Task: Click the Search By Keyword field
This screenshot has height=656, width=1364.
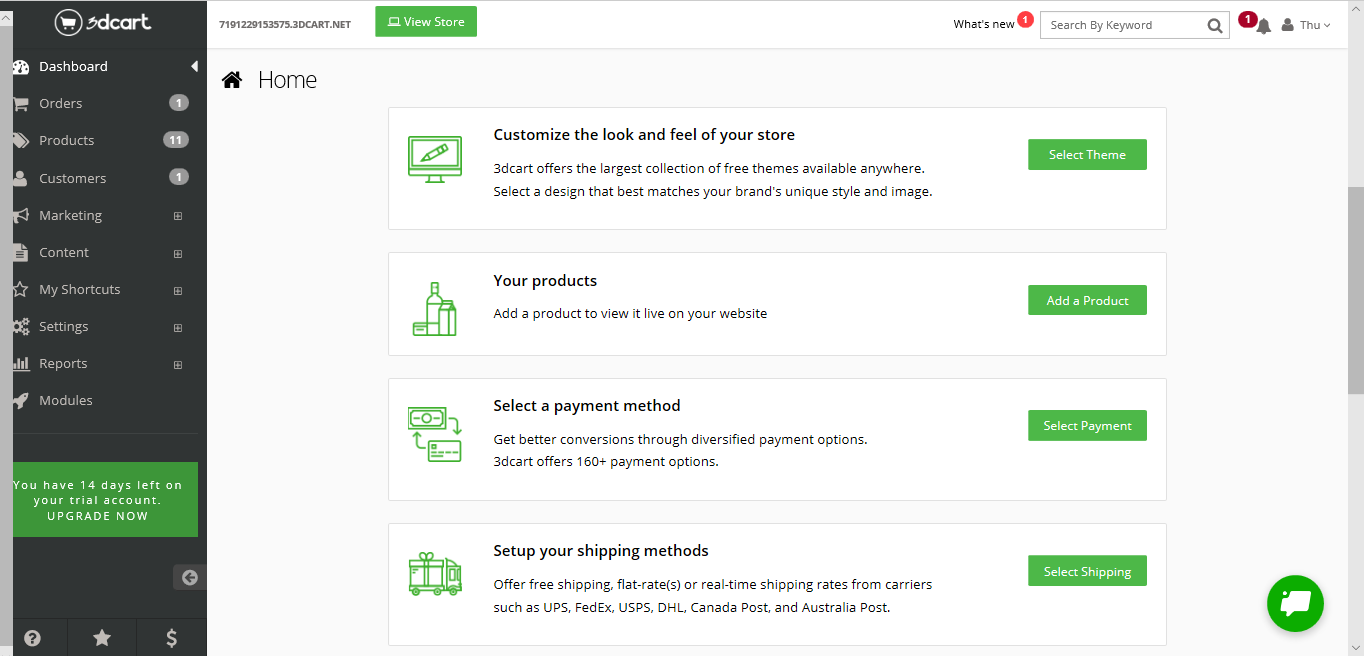Action: coord(1120,25)
